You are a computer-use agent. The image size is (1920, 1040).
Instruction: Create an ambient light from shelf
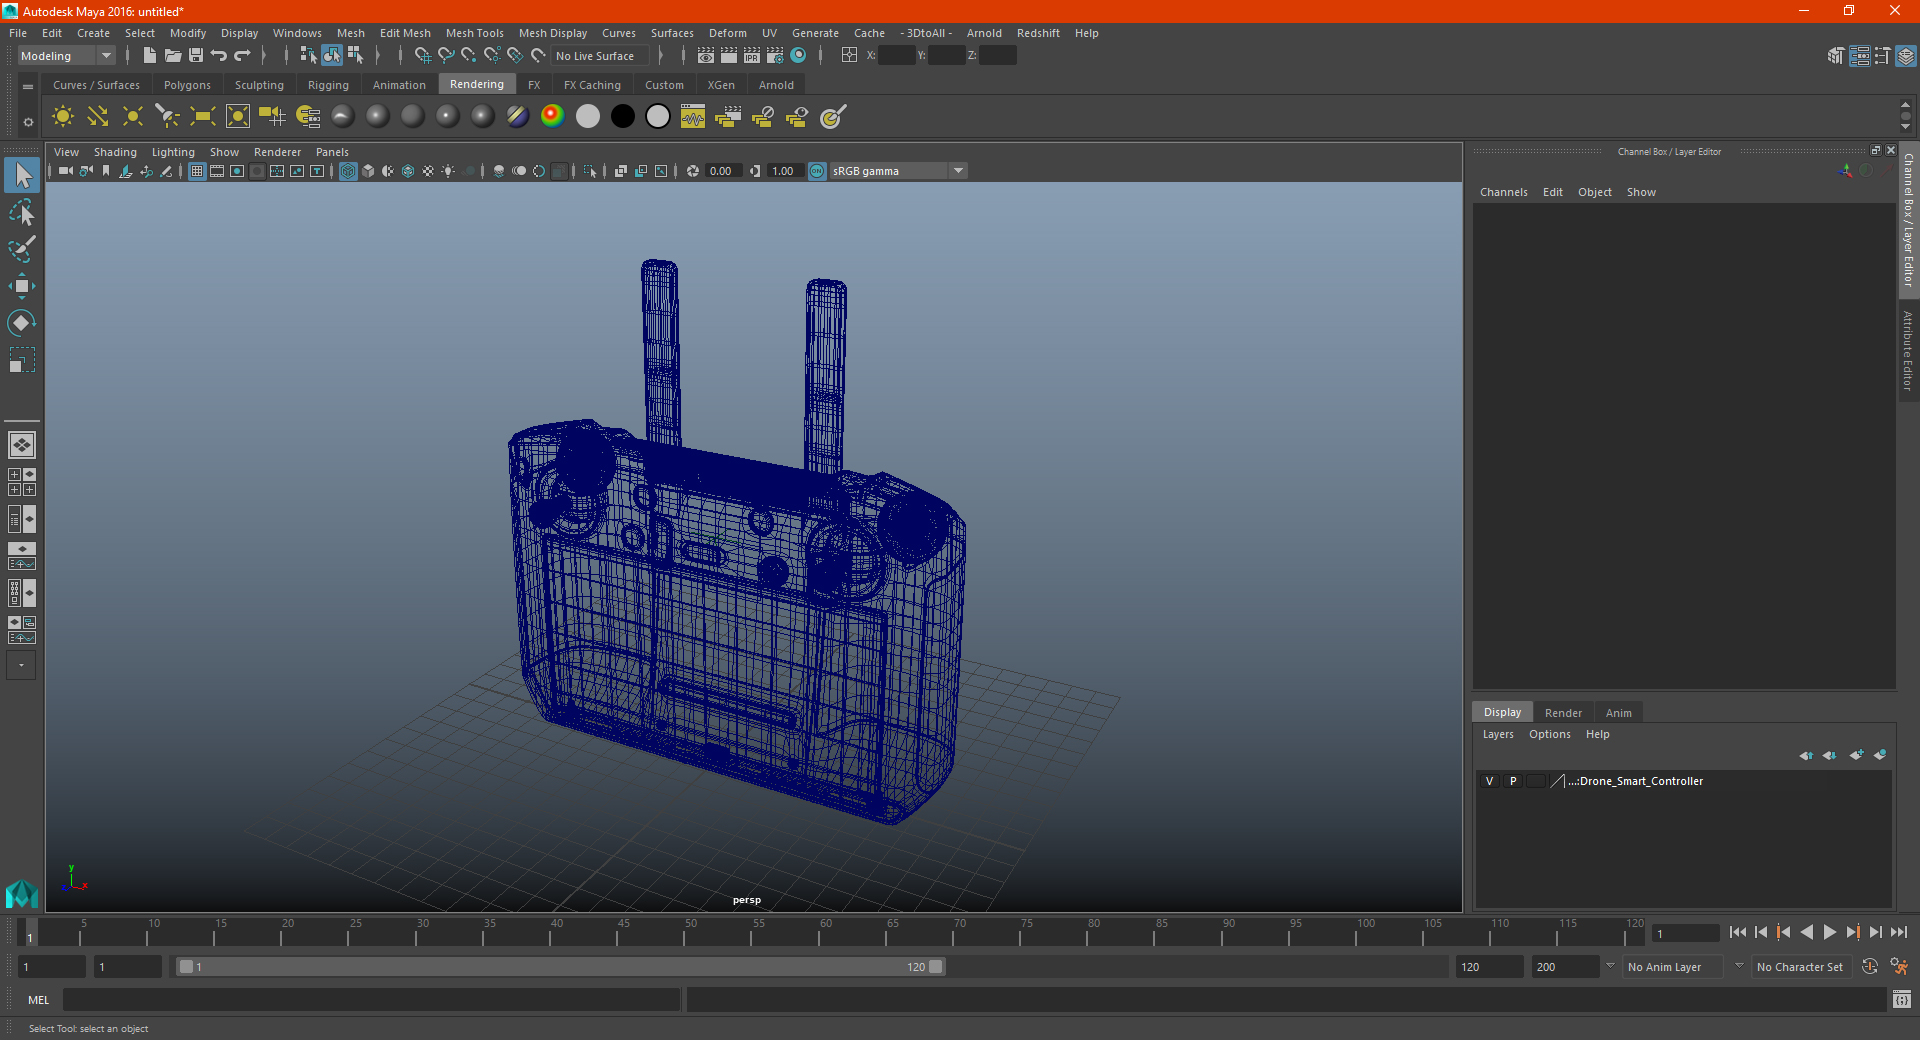pos(63,117)
